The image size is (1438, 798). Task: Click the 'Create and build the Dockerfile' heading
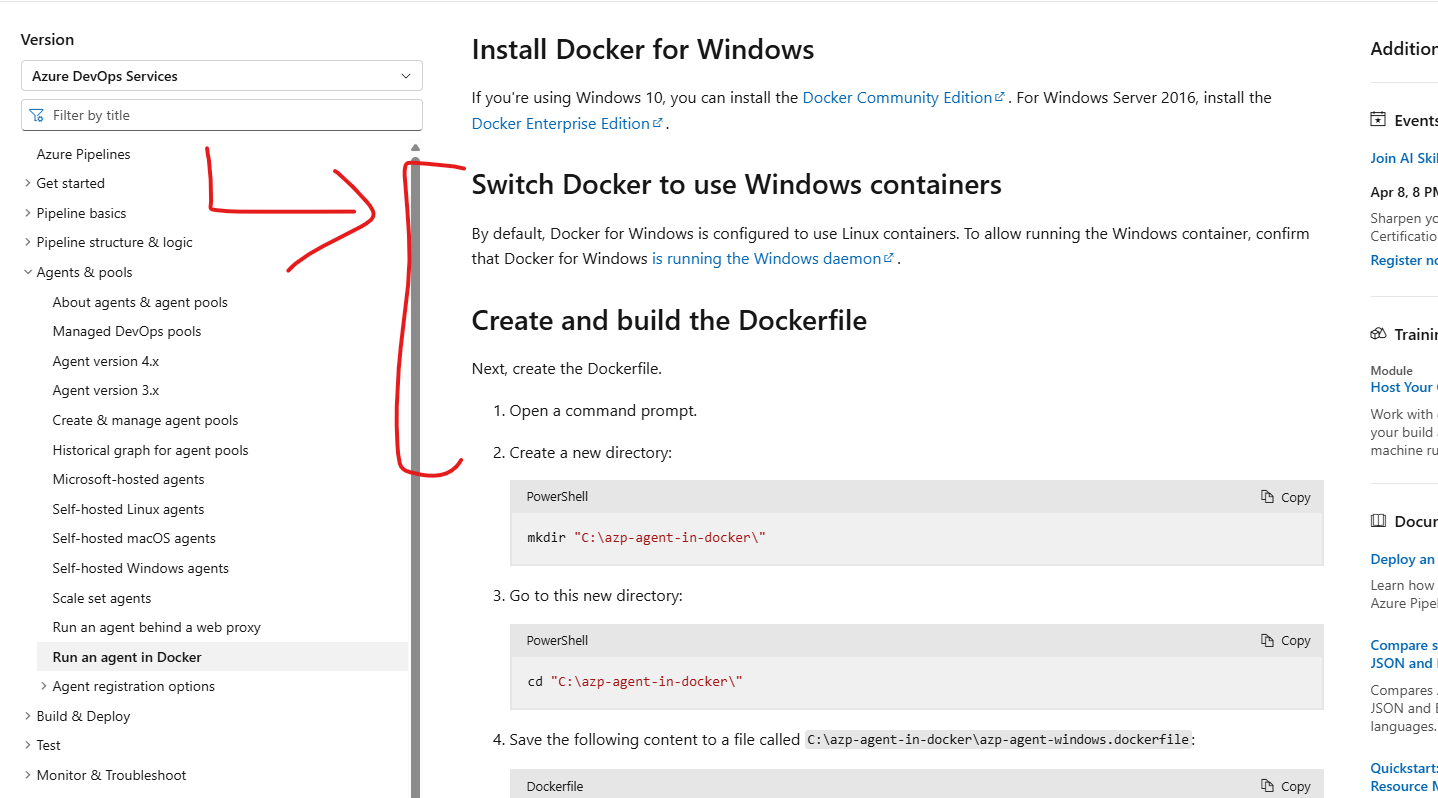(x=669, y=321)
